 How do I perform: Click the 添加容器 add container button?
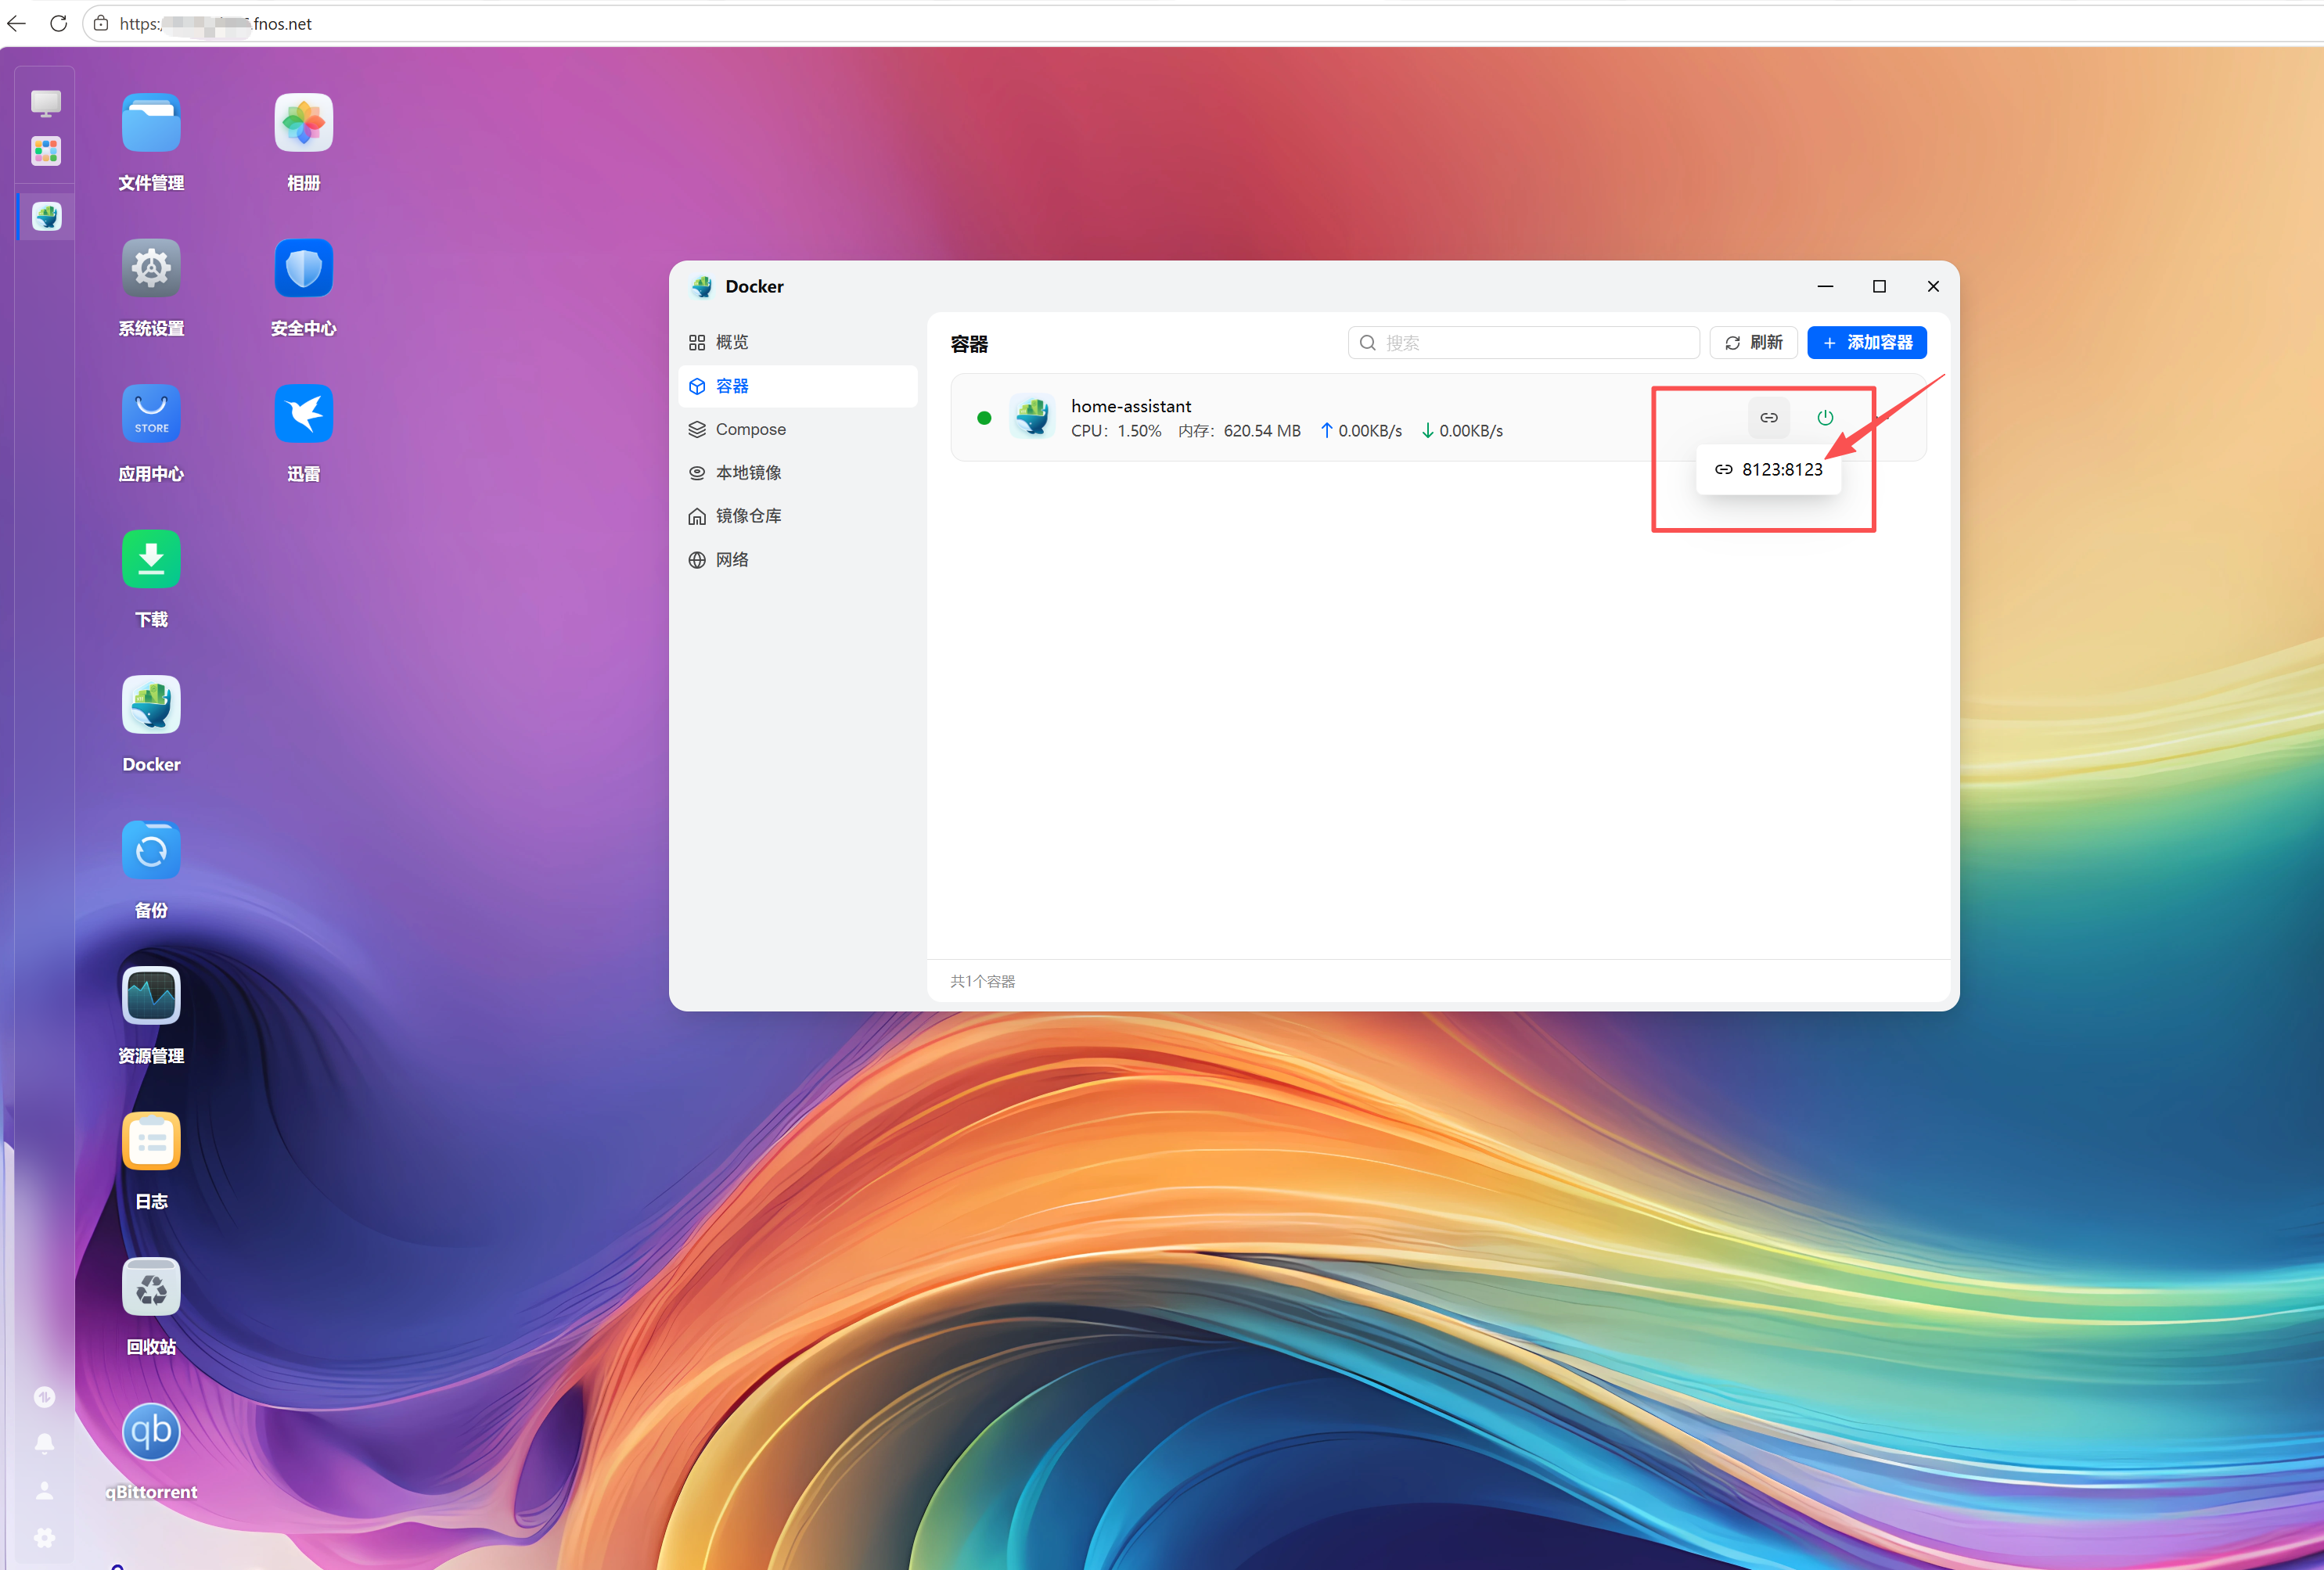pos(1866,343)
